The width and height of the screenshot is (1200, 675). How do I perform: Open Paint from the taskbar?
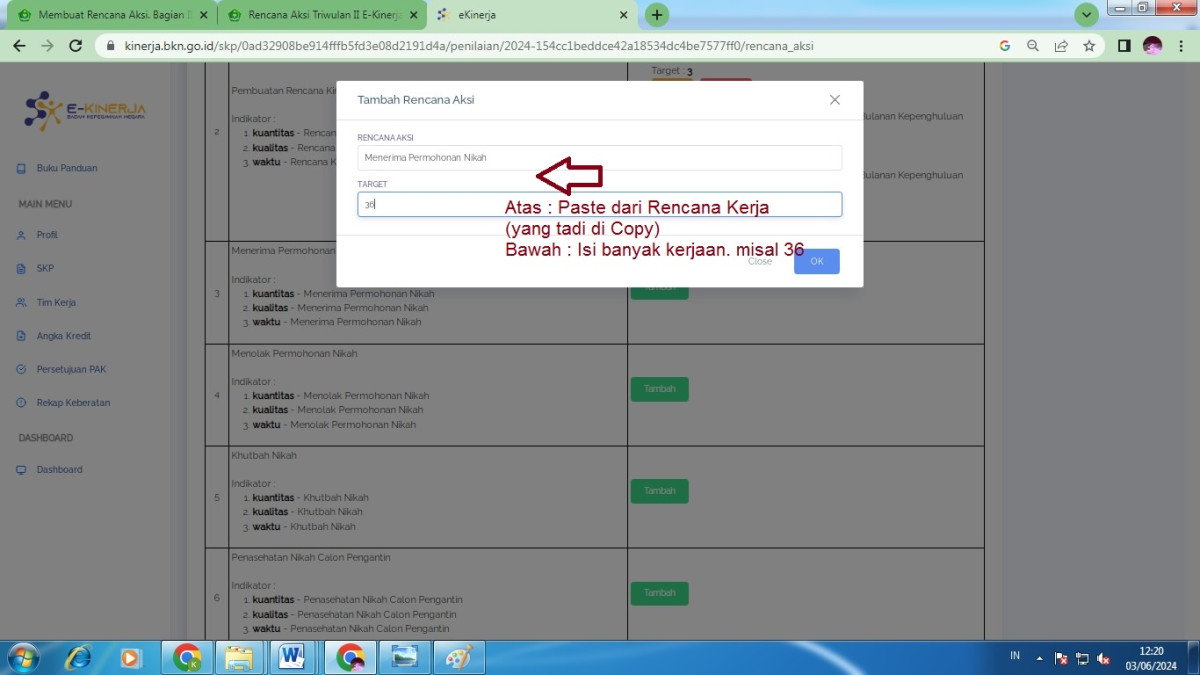point(459,657)
